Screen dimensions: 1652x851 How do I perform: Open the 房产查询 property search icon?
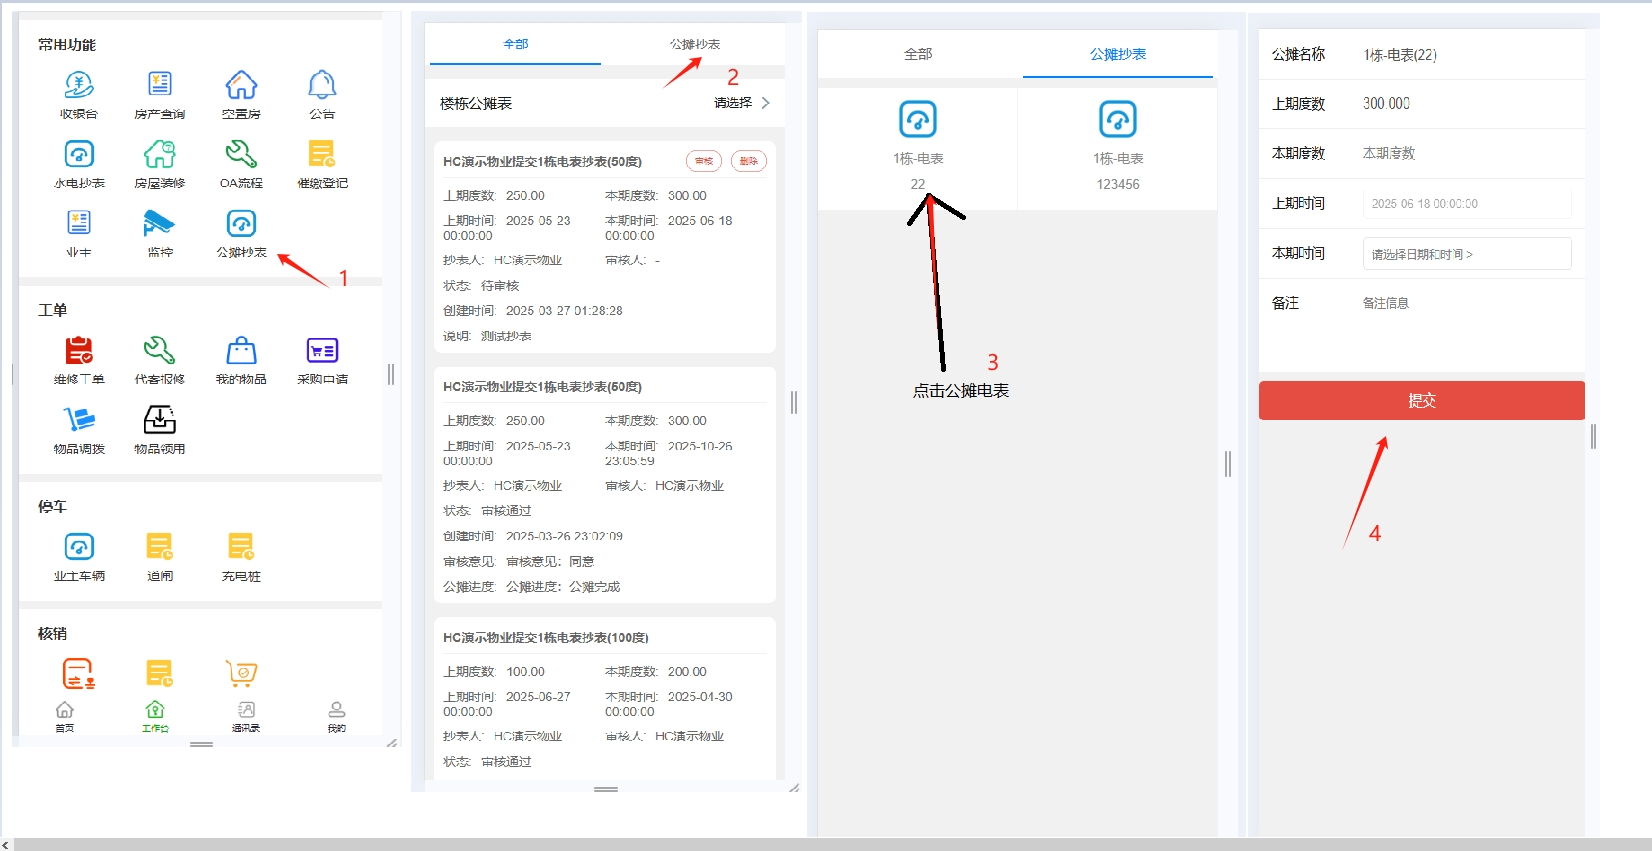point(160,87)
